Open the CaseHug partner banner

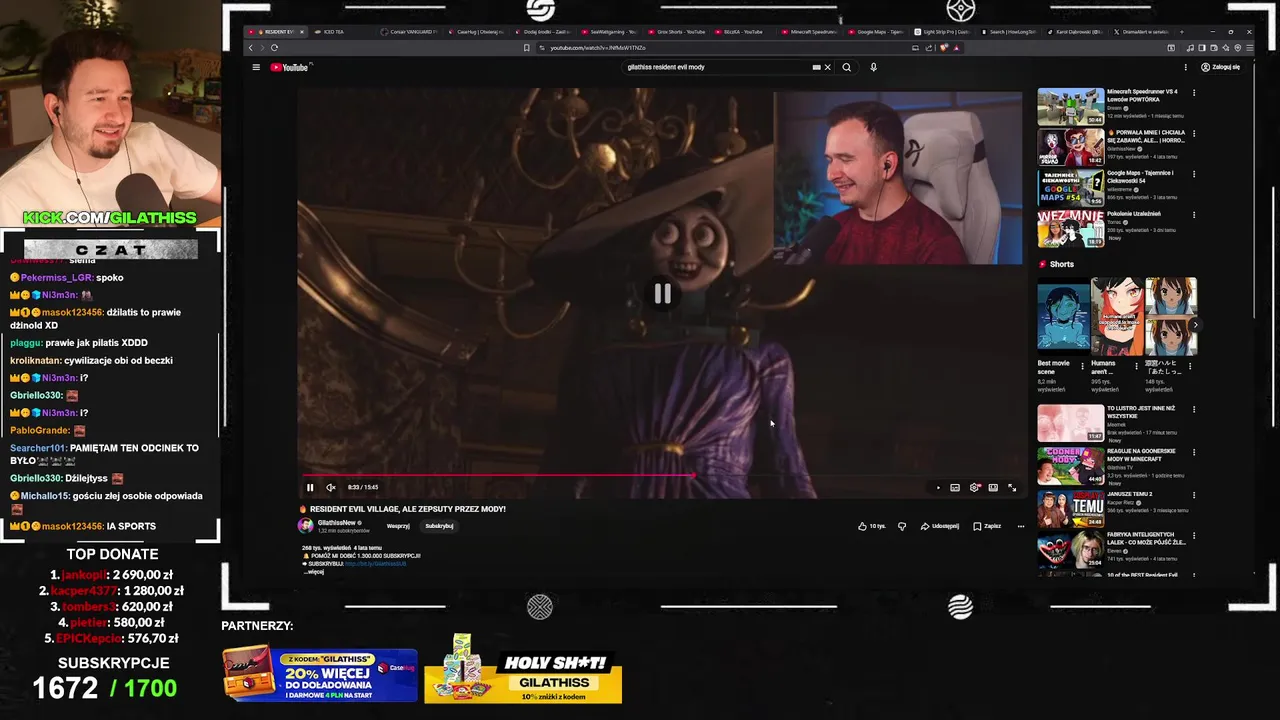pos(320,674)
